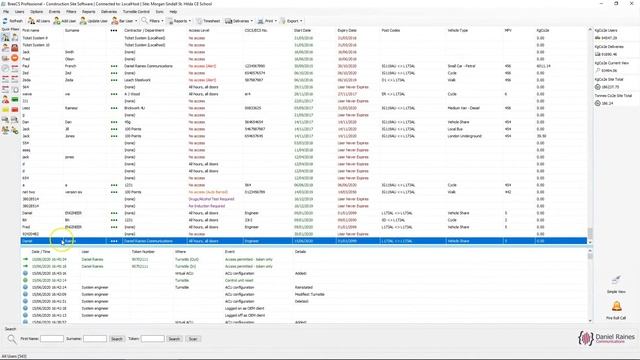Click the All Users status bar text

point(14,356)
